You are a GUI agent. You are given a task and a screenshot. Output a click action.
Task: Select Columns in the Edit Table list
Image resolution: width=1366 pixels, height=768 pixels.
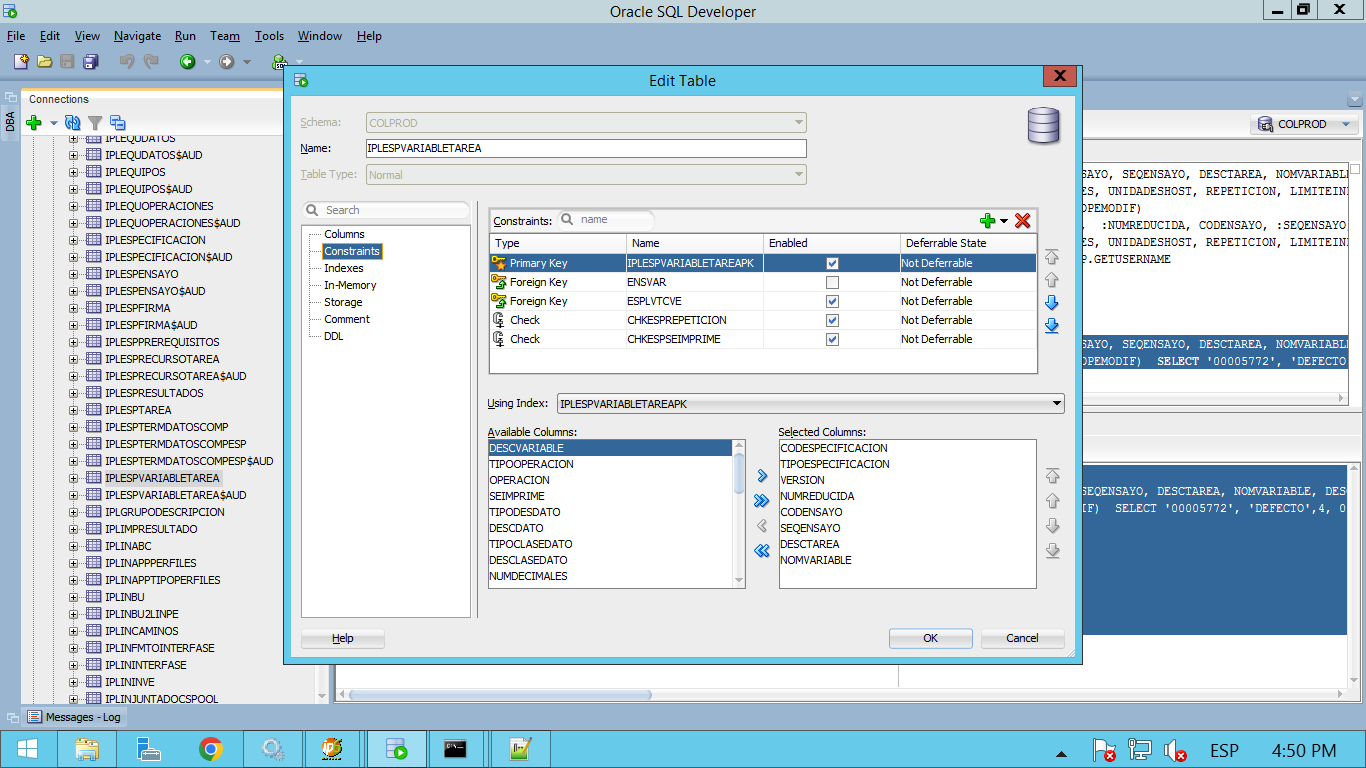click(344, 234)
